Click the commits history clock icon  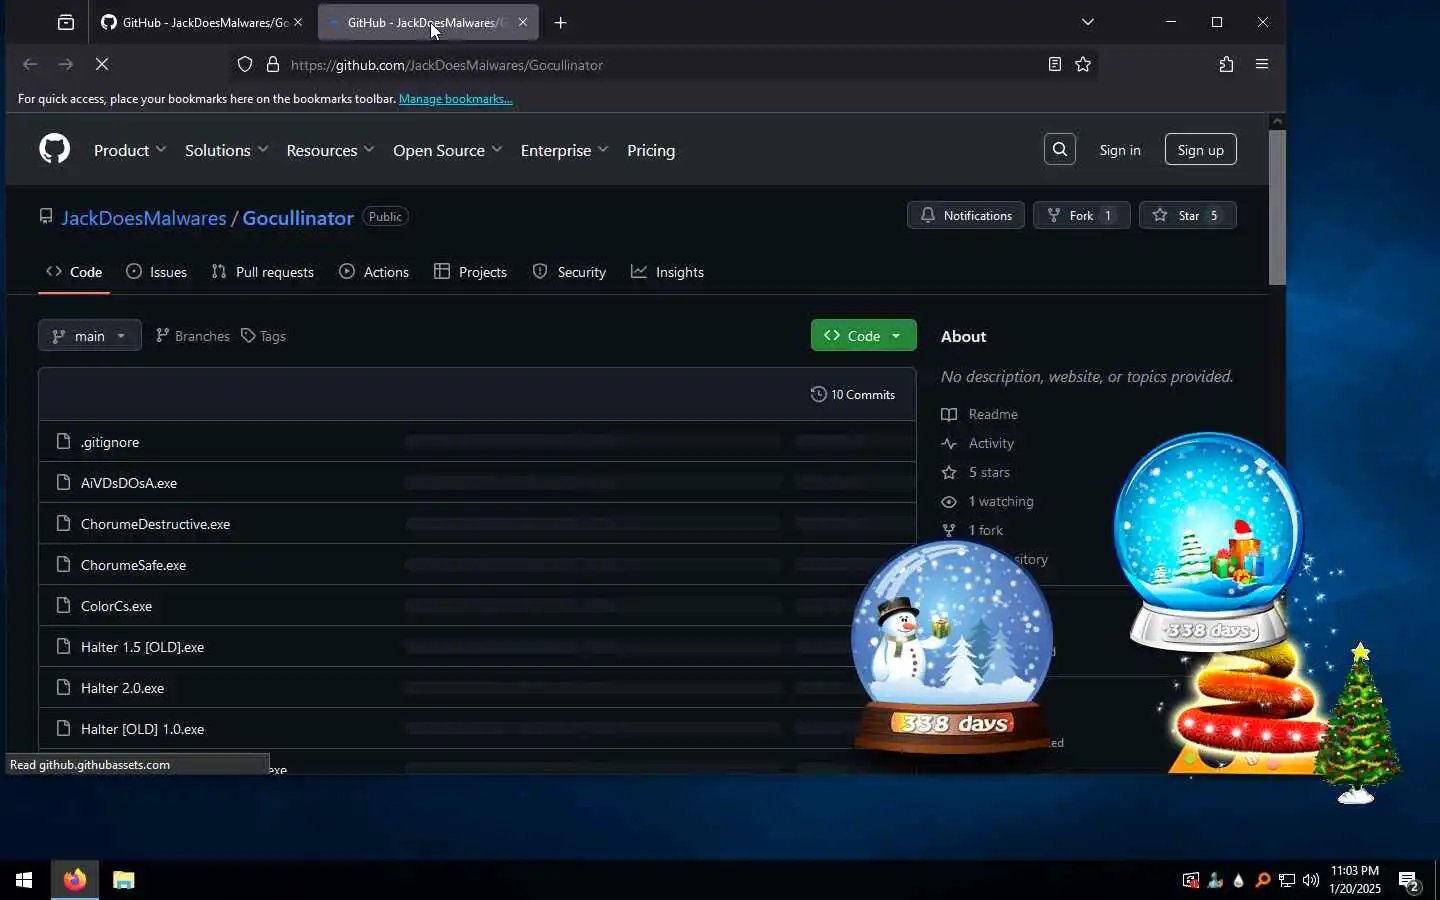[818, 394]
